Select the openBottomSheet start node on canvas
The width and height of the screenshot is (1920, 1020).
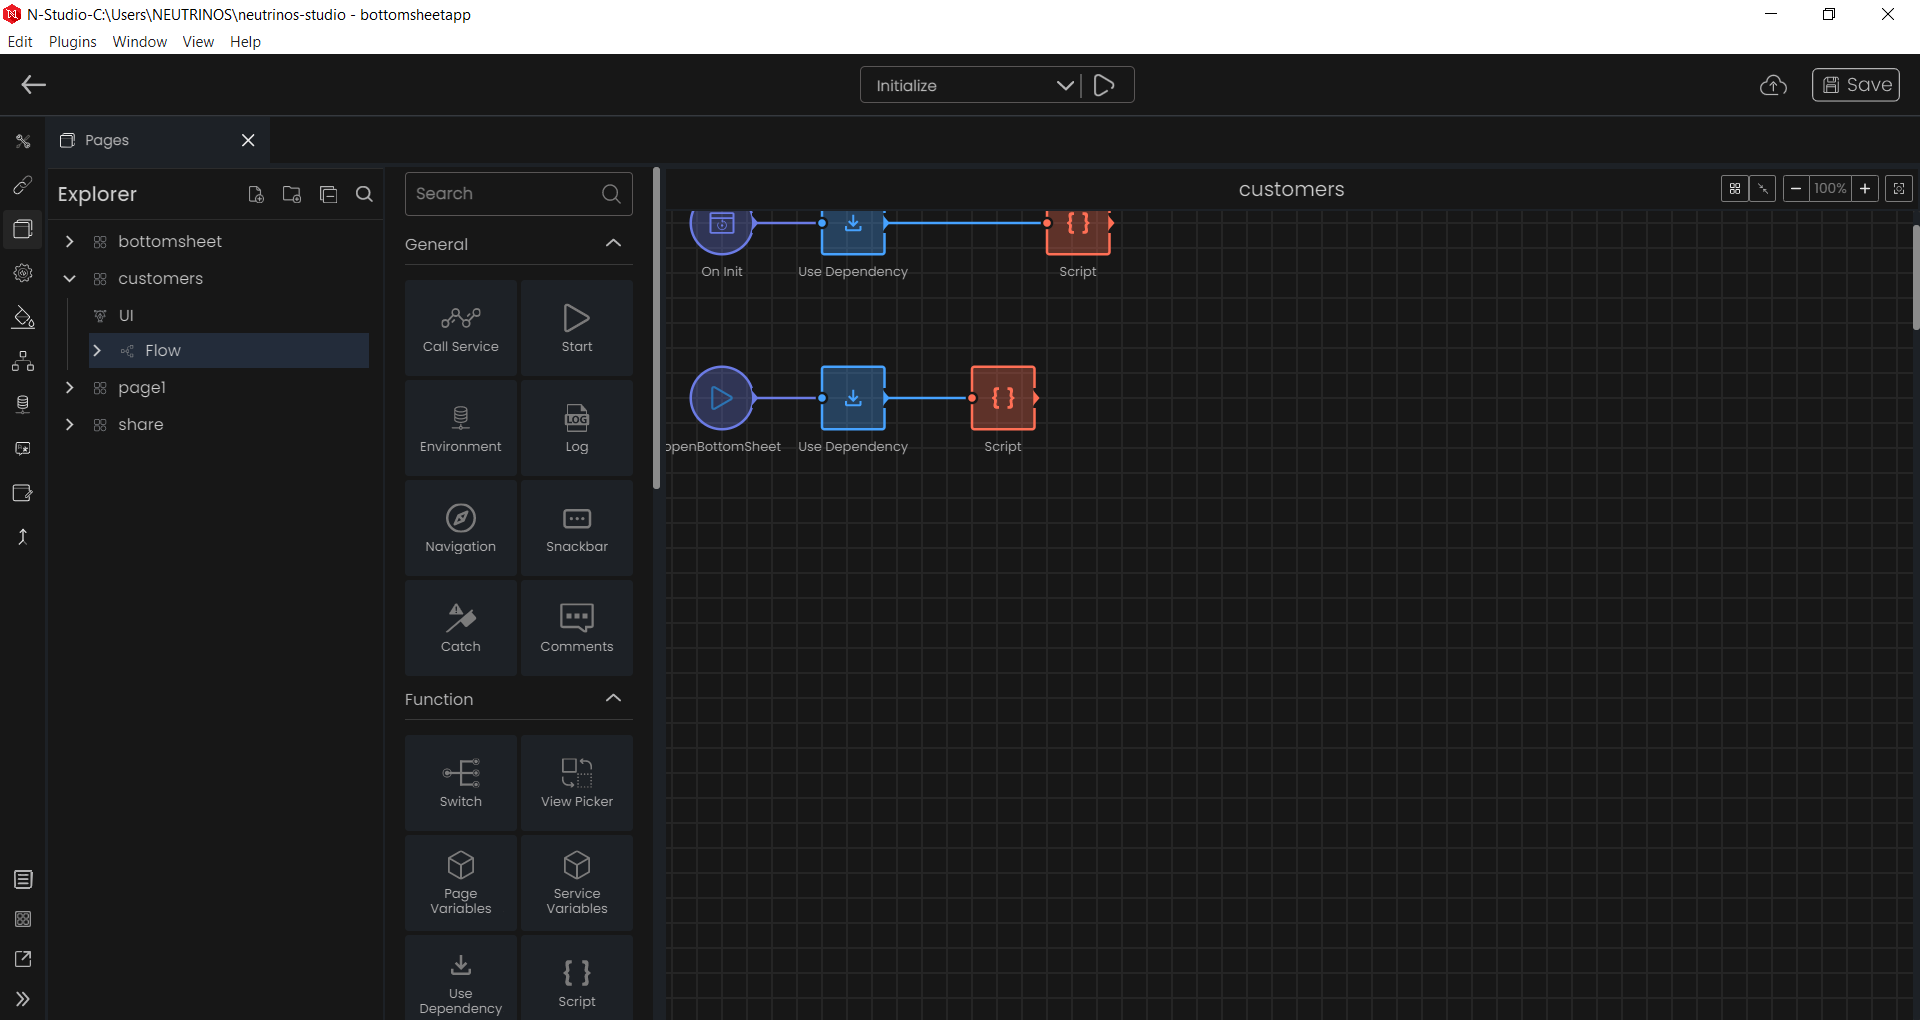pyautogui.click(x=721, y=398)
